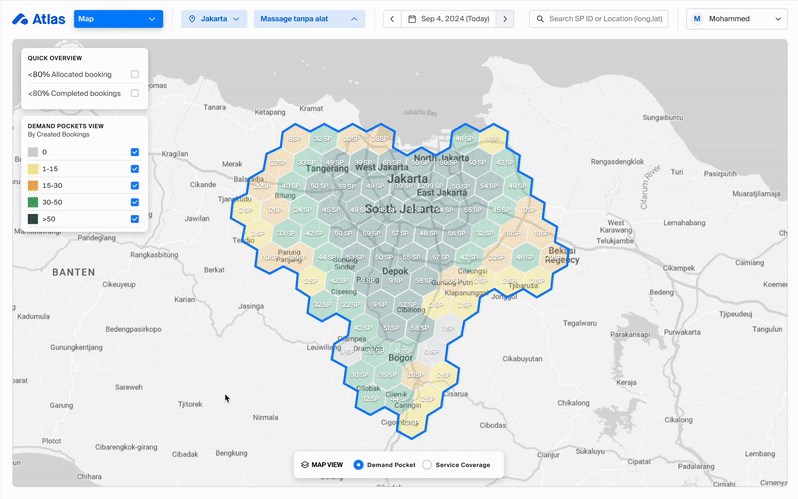Go to next date with right arrow
The height and width of the screenshot is (499, 798).
506,18
